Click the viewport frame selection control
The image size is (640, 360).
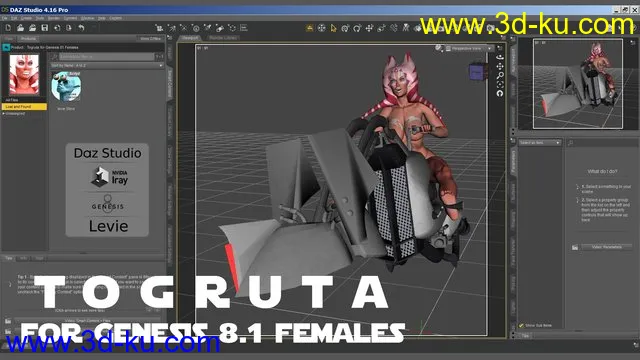[500, 84]
